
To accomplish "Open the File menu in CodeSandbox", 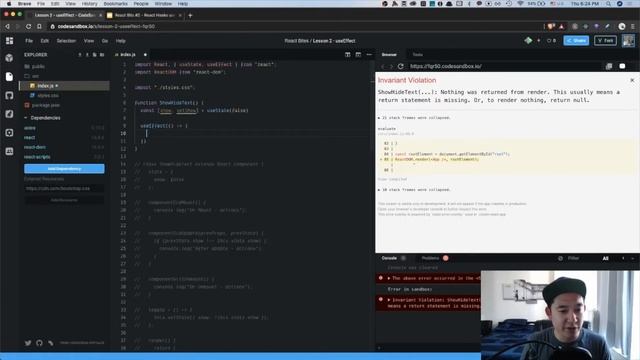I will [x=29, y=41].
